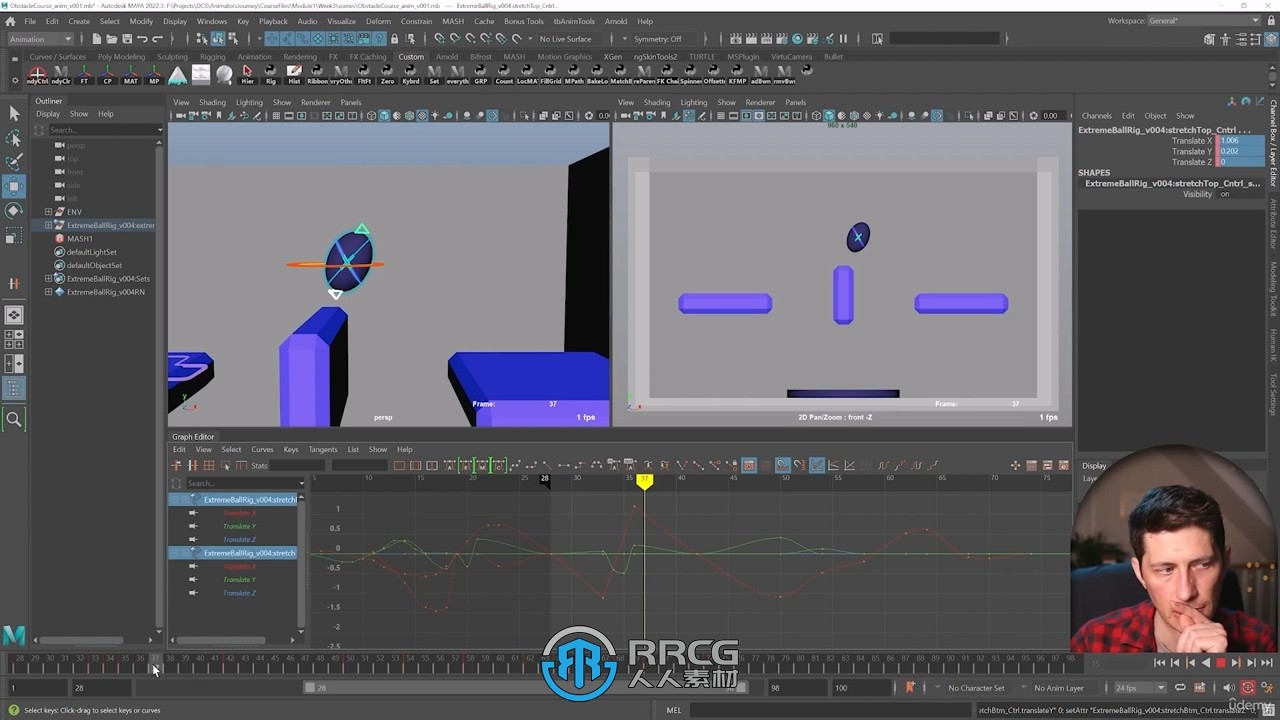Click Translate Y value field in Channel Box
Viewport: 1280px width, 720px height.
tap(1240, 151)
